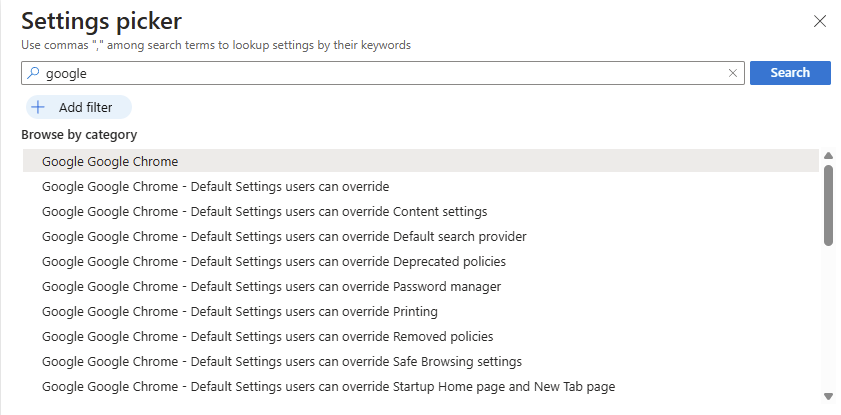Open the Password manager category
The image size is (841, 415).
(420, 286)
